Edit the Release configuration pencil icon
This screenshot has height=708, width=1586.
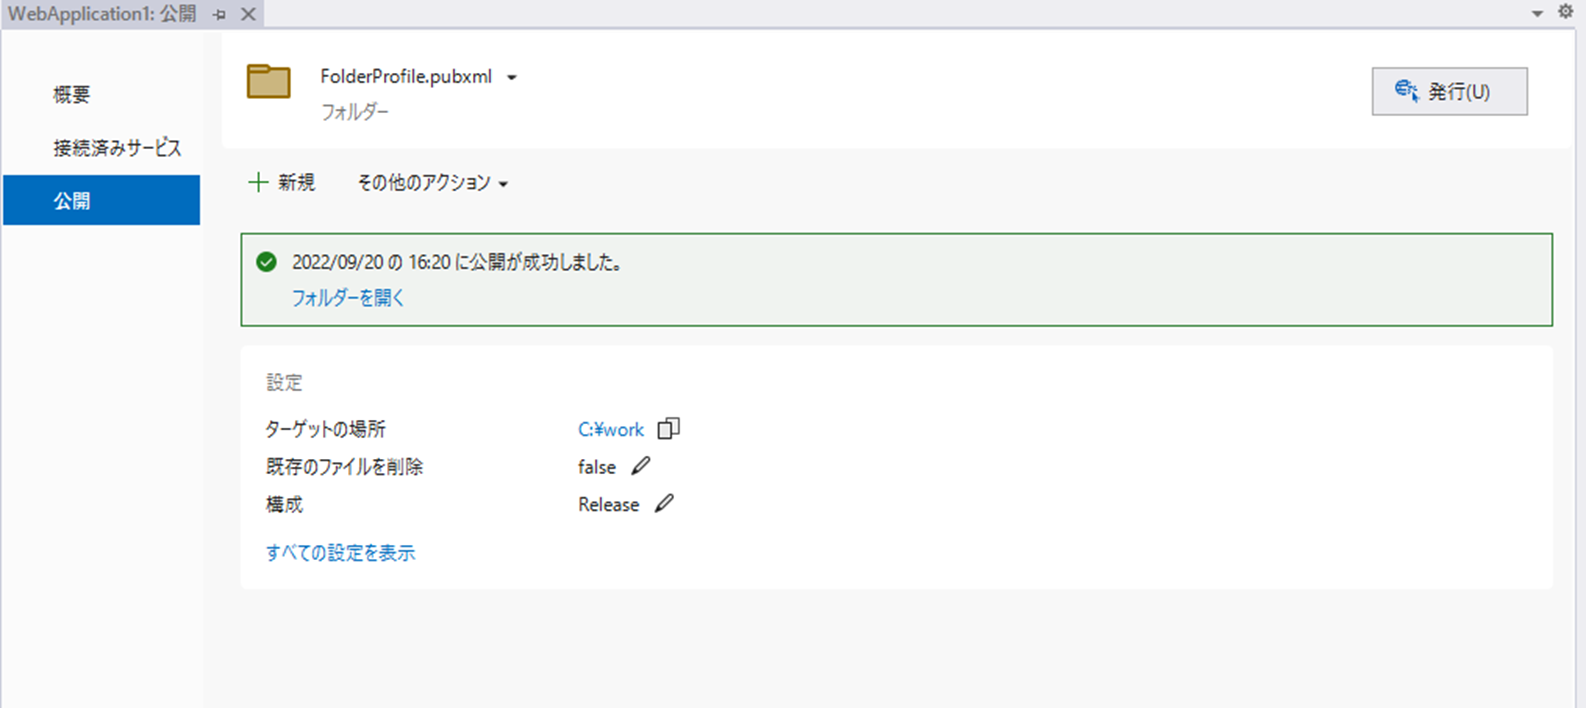664,503
